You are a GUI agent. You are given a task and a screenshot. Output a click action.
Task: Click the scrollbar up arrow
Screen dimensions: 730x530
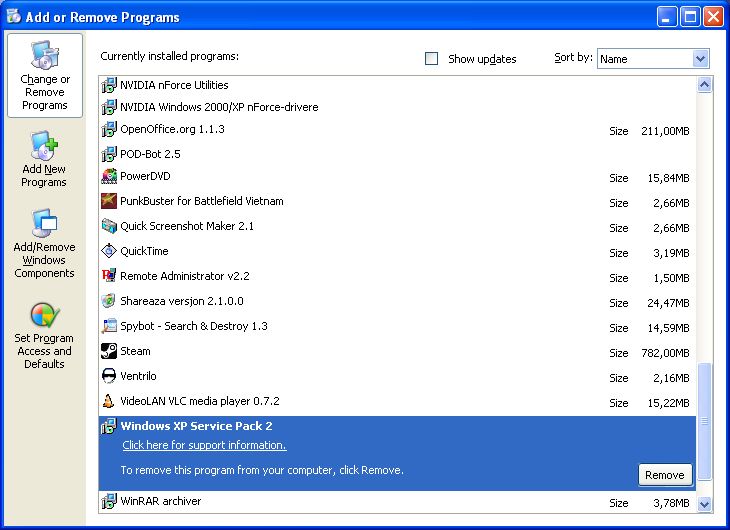(x=704, y=85)
